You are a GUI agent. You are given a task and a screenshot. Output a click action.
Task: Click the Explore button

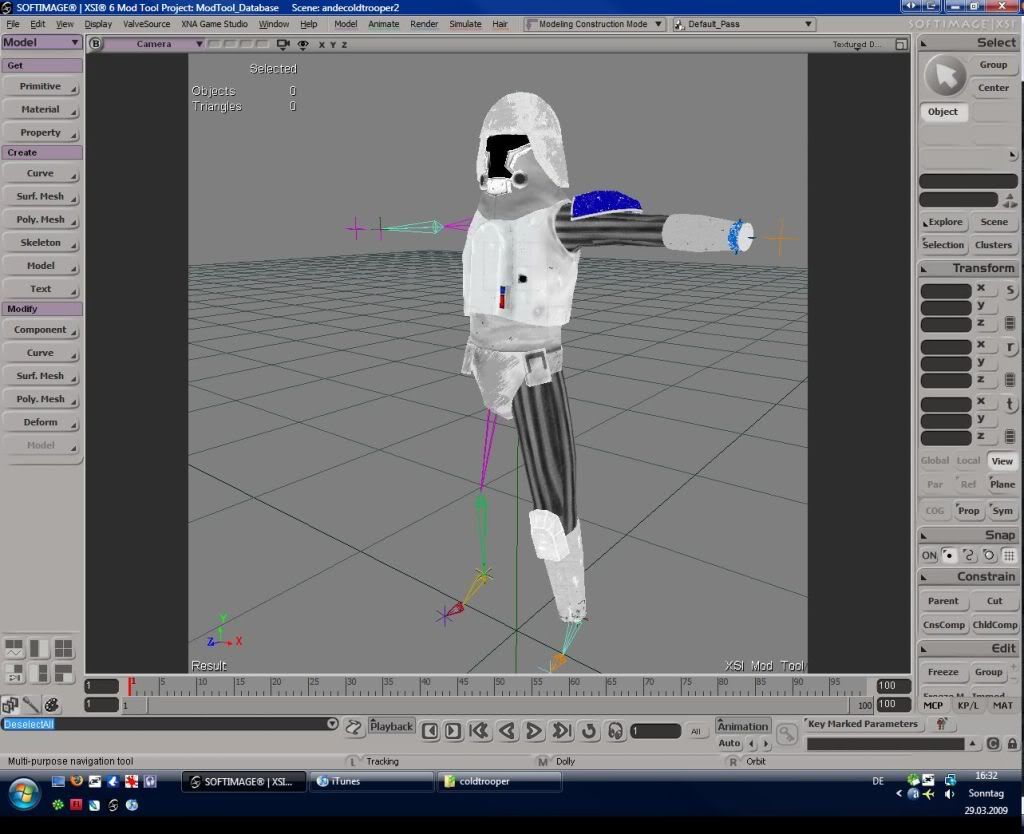point(944,222)
